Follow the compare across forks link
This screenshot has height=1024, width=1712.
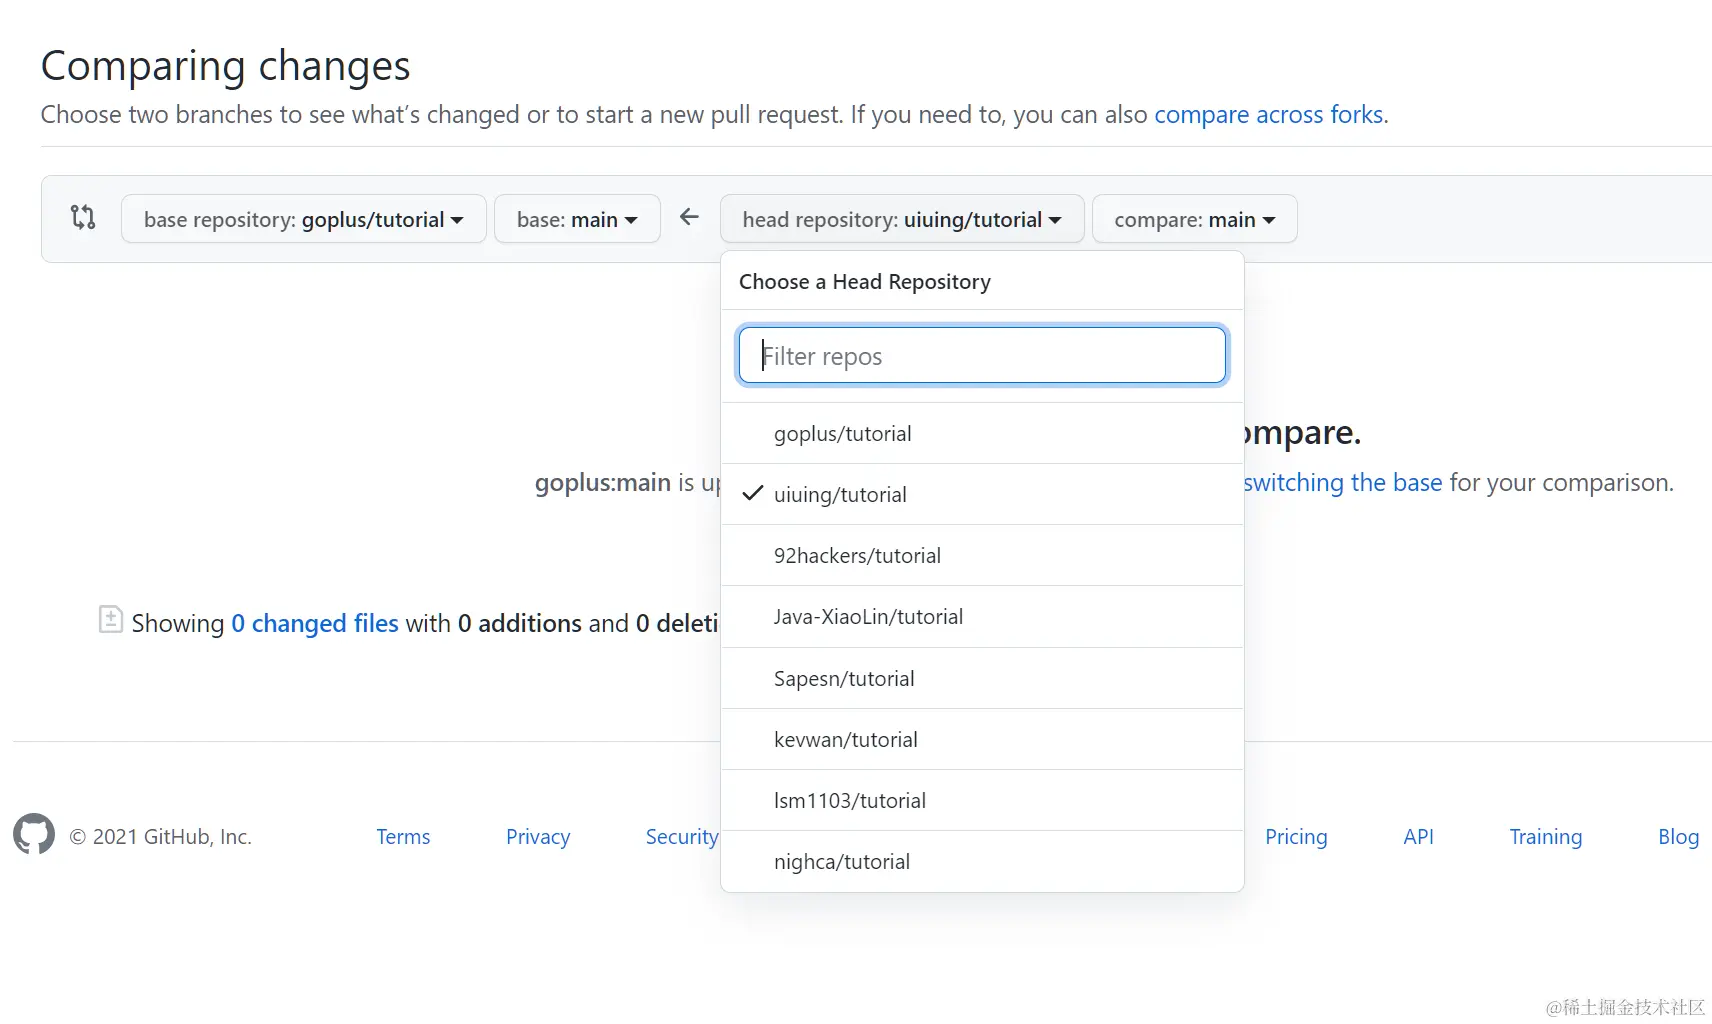[x=1268, y=115]
